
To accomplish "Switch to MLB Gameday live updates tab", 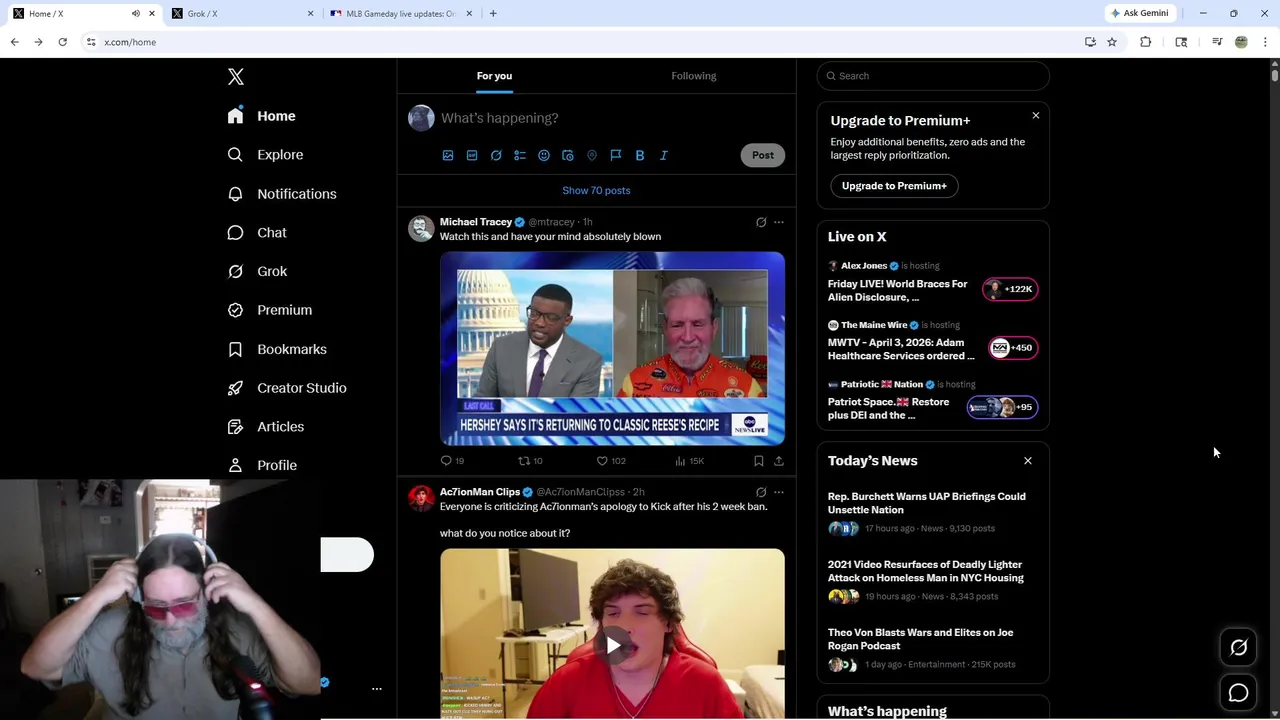I will 401,13.
